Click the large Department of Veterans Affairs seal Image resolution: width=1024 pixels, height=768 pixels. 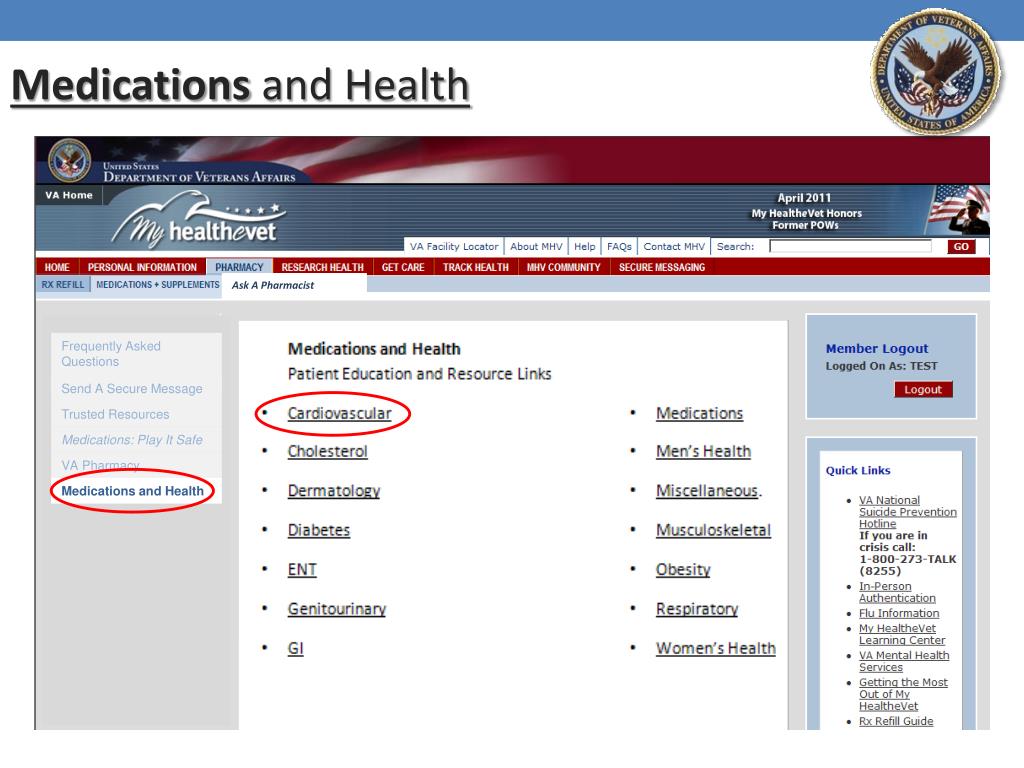[x=936, y=71]
